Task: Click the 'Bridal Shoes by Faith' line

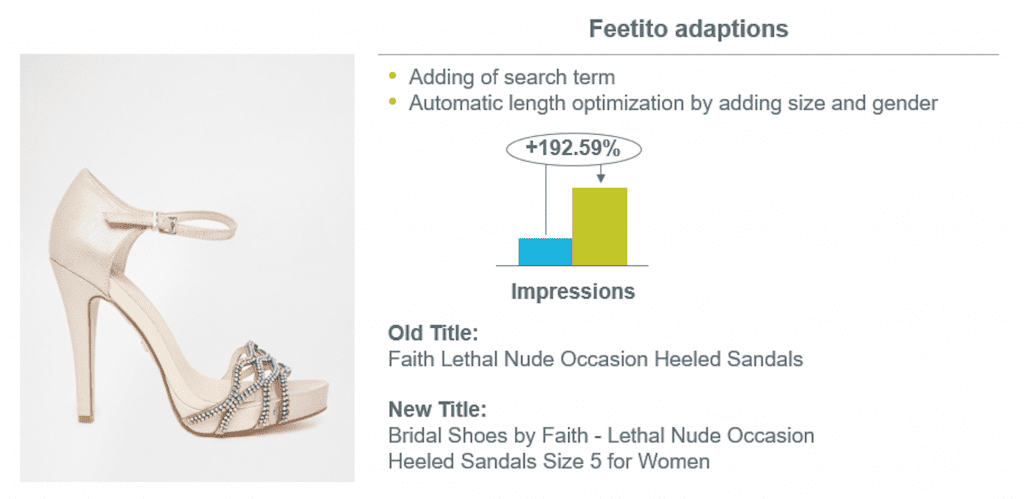Action: coord(601,435)
